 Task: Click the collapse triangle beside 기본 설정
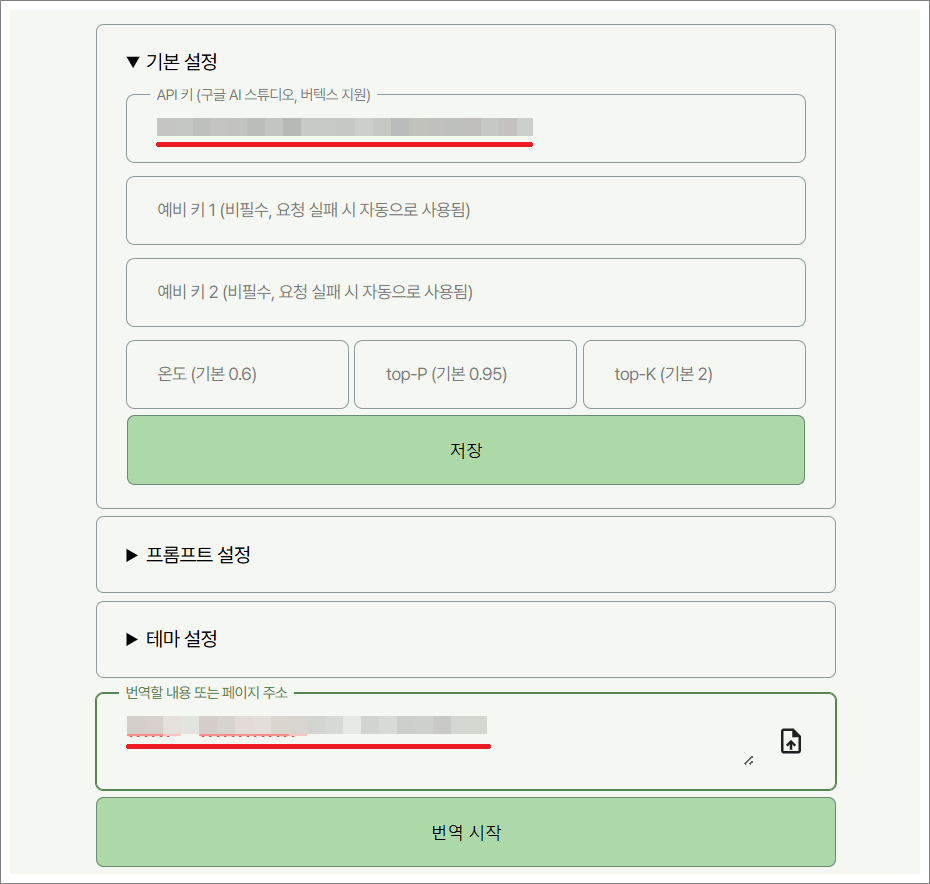[x=130, y=61]
